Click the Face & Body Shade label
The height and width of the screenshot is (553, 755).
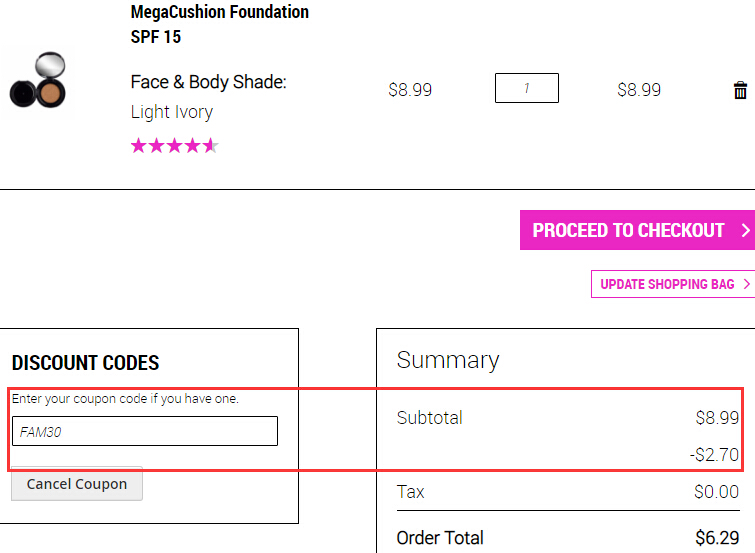[208, 82]
